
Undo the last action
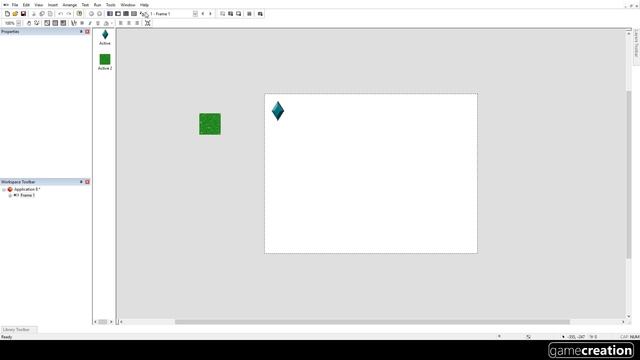click(60, 14)
